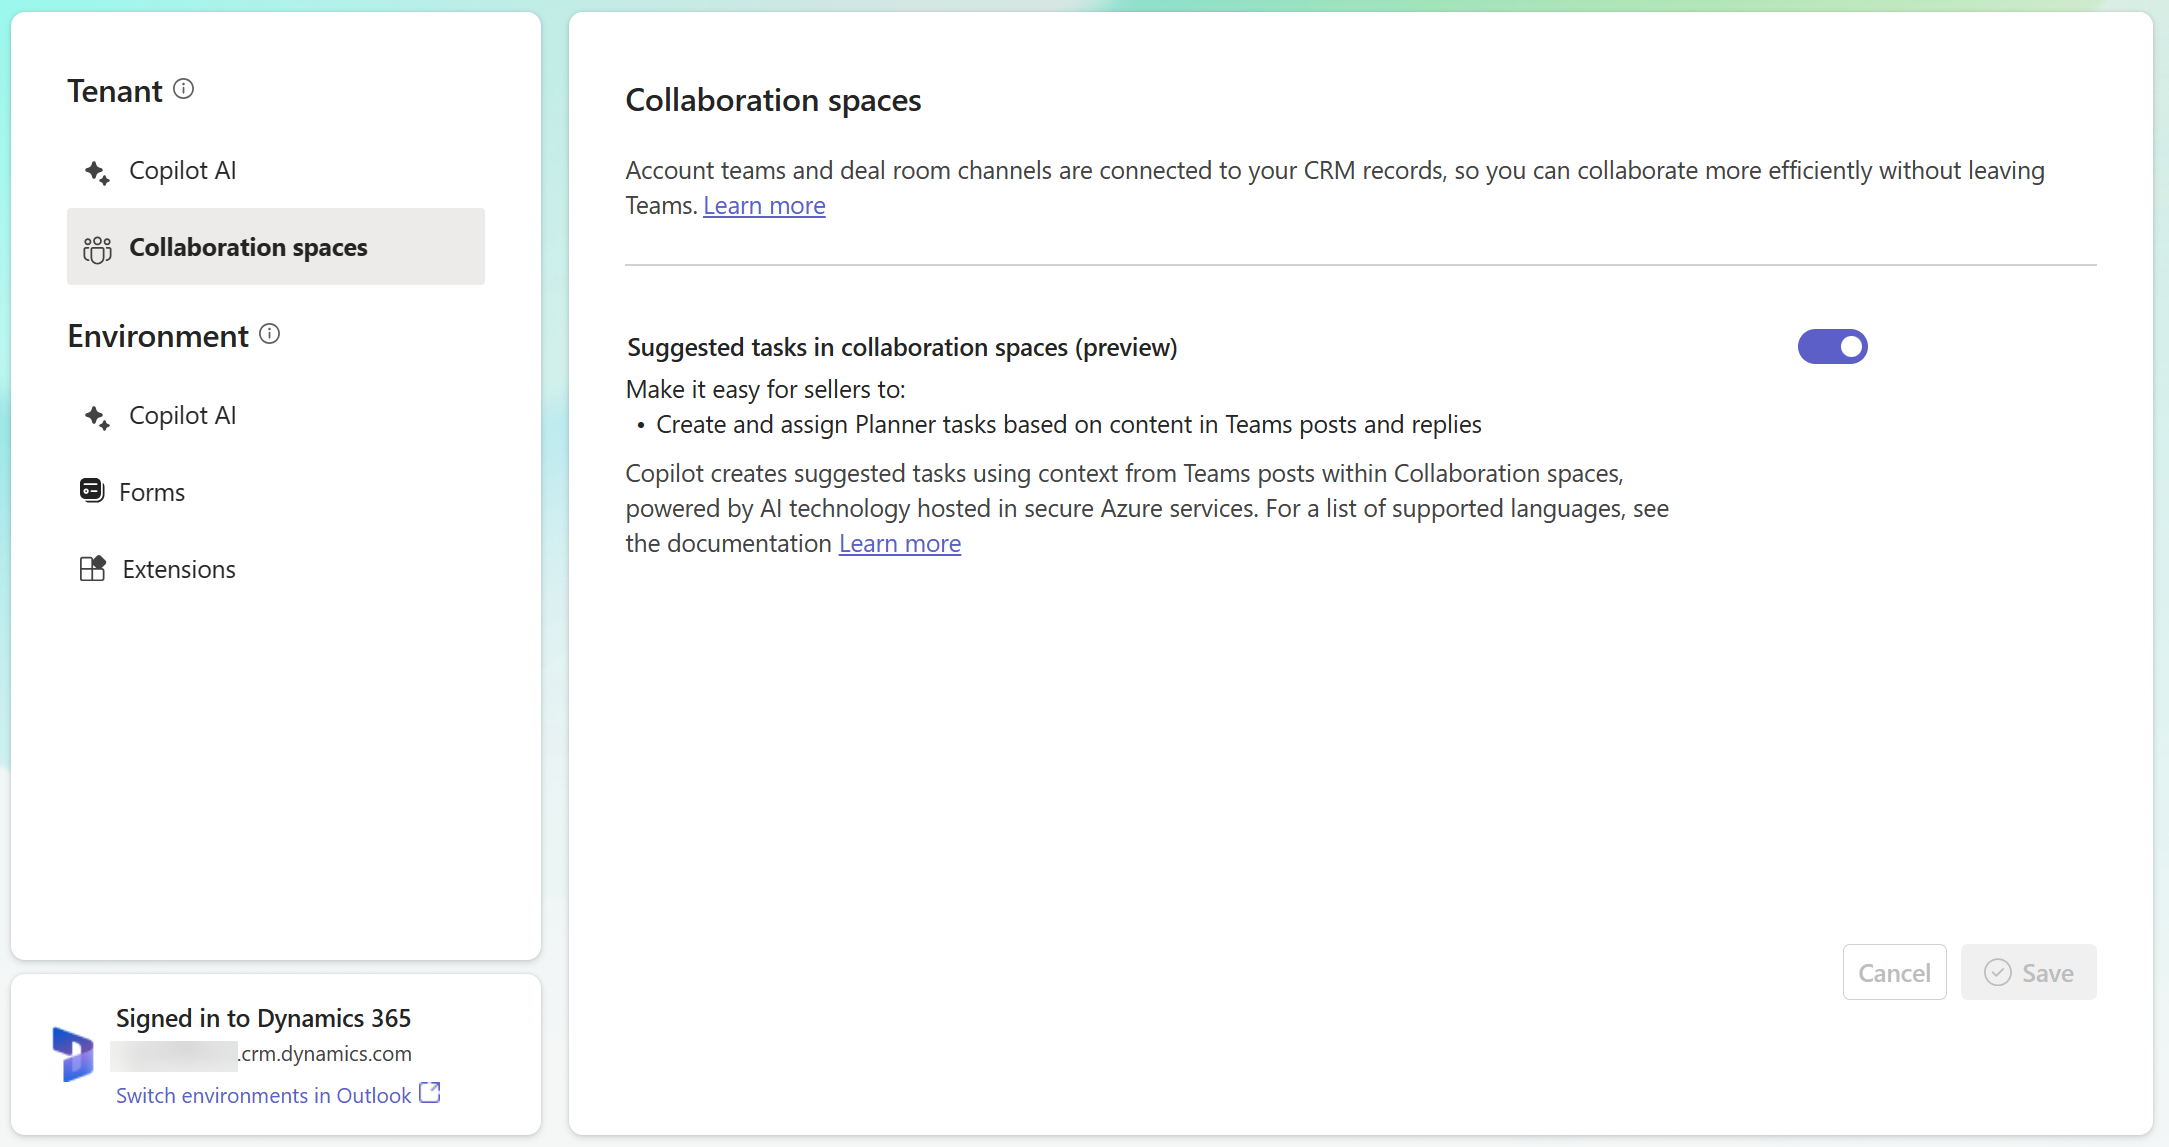Select Copilot AI under Tenant menu

pos(182,171)
